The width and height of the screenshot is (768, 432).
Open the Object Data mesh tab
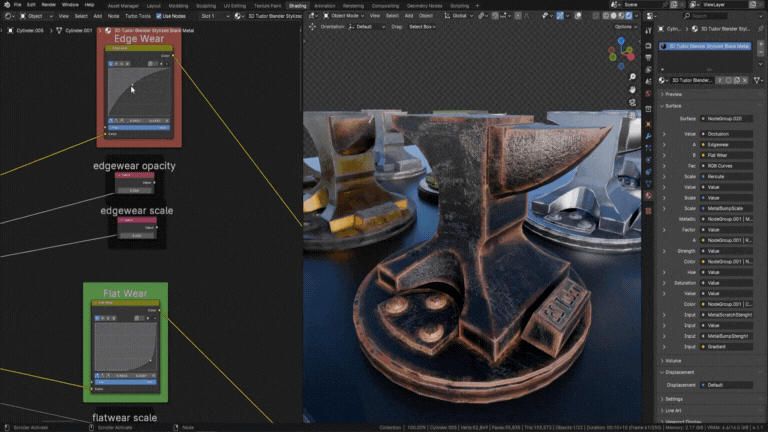tap(648, 184)
